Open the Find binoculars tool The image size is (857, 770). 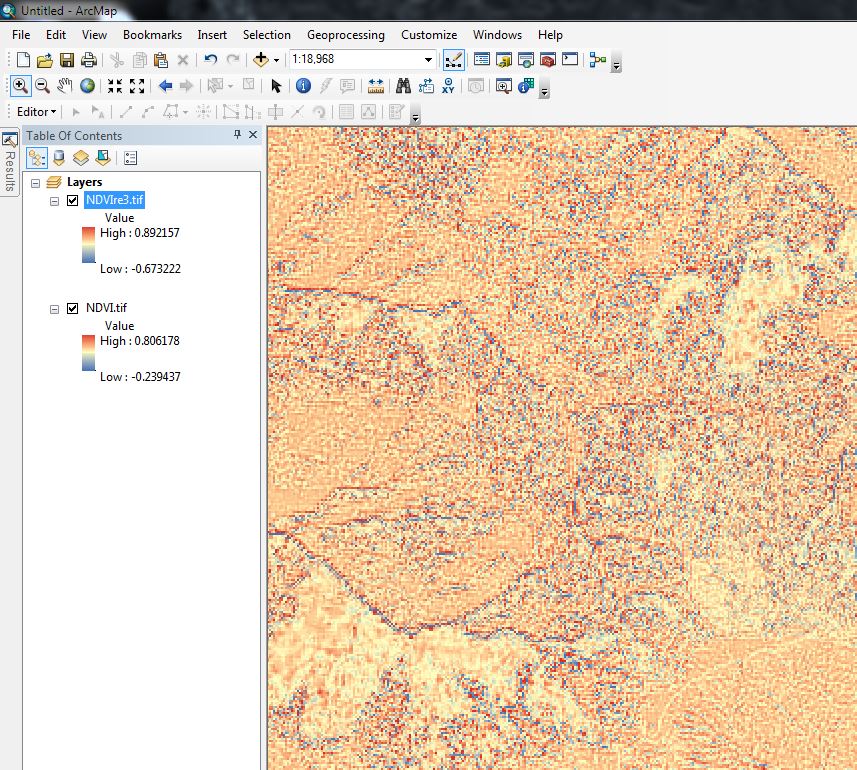403,86
